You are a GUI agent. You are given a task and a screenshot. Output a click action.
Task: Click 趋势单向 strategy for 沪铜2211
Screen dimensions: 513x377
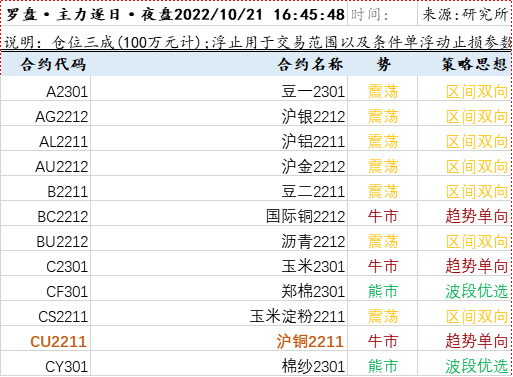[477, 341]
